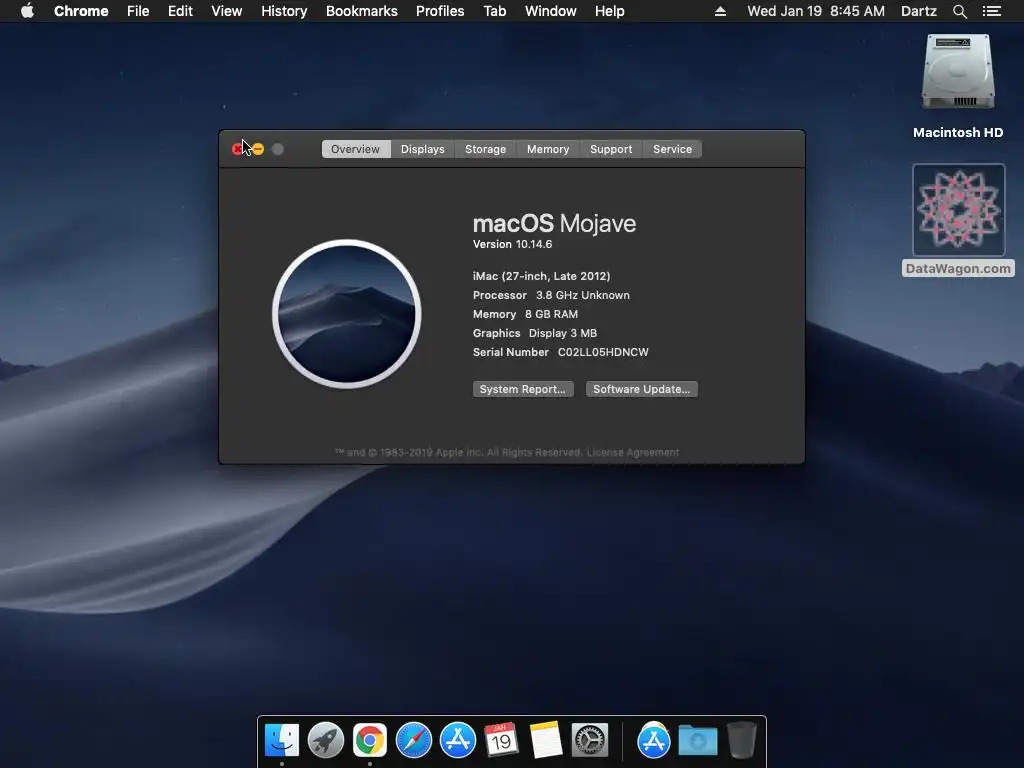Open the Edit menu
The height and width of the screenshot is (768, 1024).
[x=180, y=11]
